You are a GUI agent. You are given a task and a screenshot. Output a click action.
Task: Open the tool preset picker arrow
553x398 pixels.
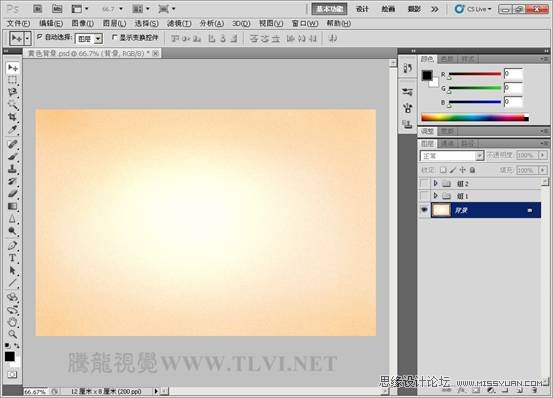[x=27, y=38]
